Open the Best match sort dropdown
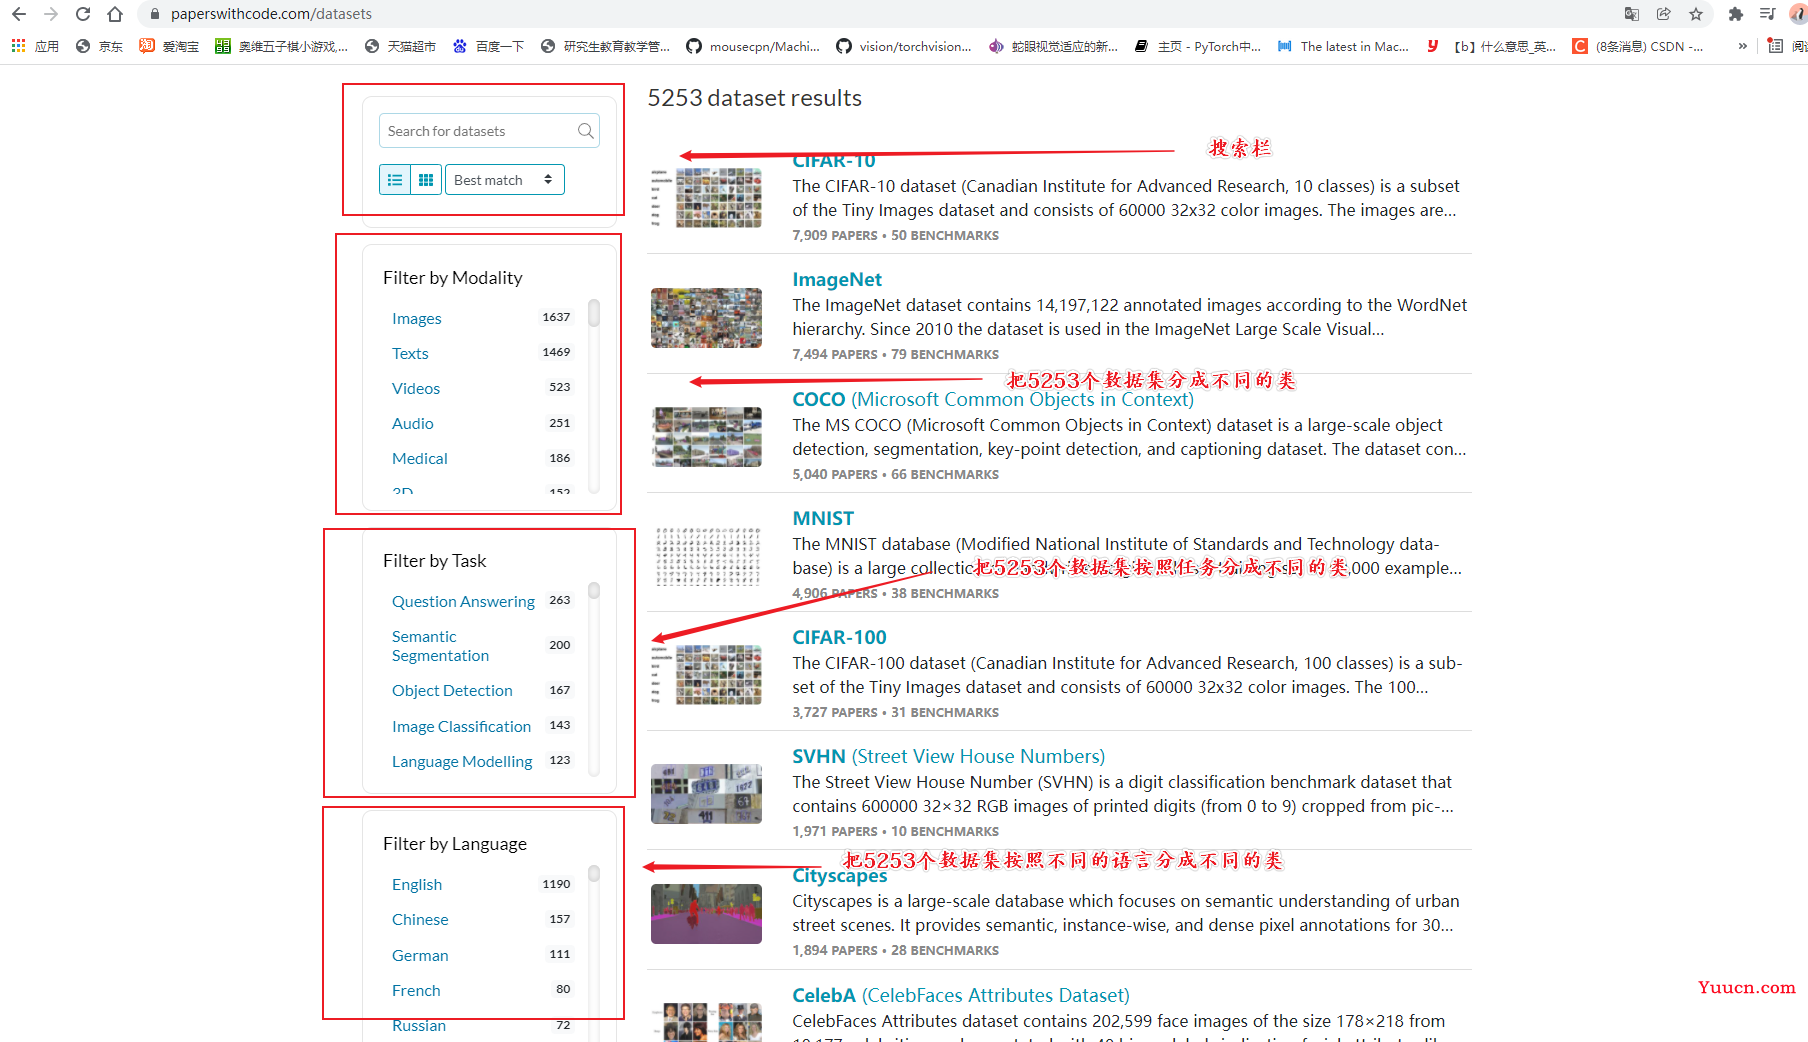The height and width of the screenshot is (1042, 1808). tap(505, 180)
